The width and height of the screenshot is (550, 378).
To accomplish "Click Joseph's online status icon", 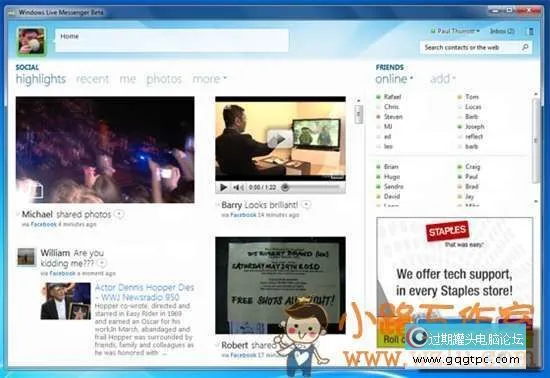I will pyautogui.click(x=460, y=127).
